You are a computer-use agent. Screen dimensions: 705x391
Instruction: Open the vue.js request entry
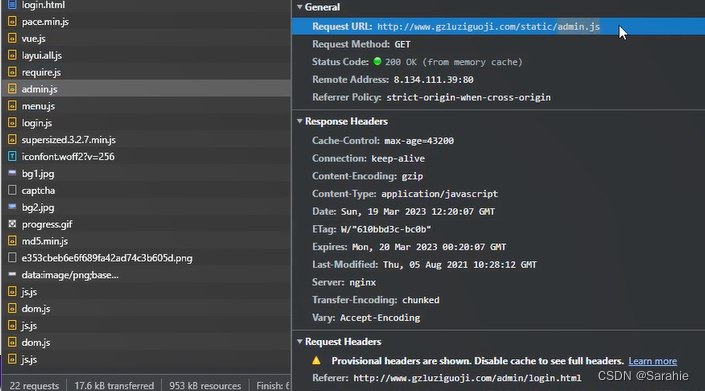[146, 39]
